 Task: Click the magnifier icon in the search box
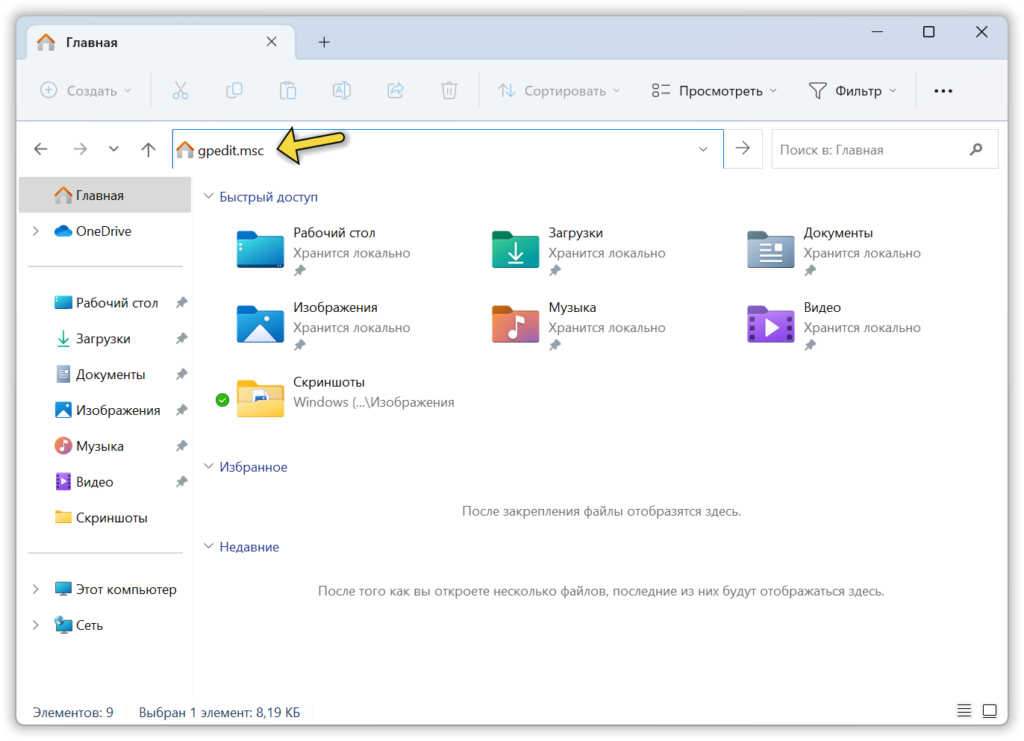[x=975, y=148]
